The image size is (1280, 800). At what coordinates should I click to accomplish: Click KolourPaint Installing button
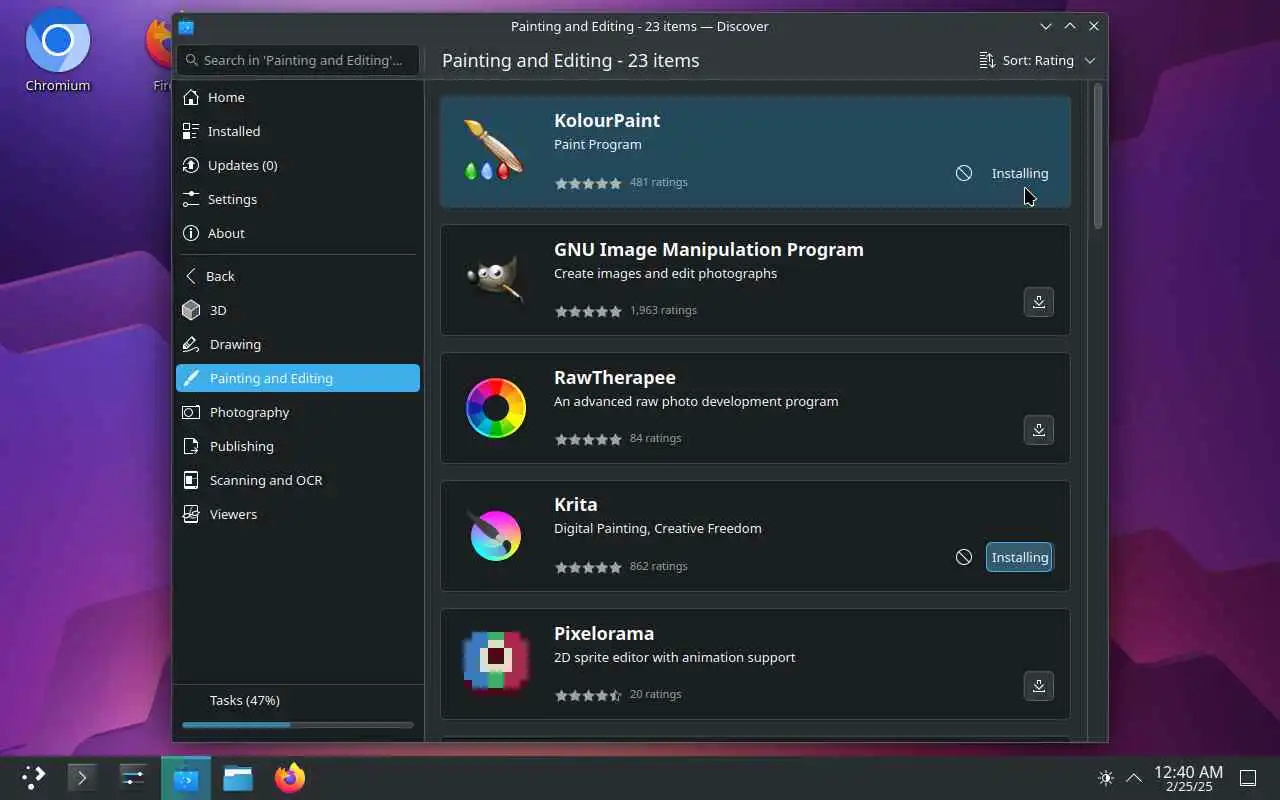(x=1020, y=173)
